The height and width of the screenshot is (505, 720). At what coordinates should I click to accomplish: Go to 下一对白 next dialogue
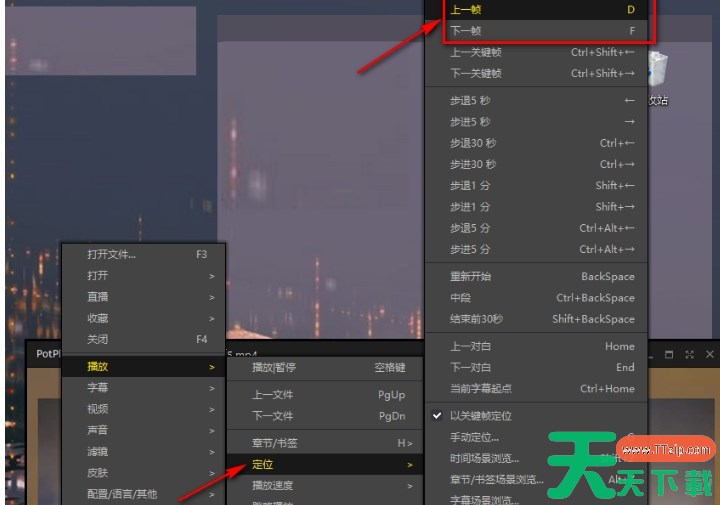(536, 367)
